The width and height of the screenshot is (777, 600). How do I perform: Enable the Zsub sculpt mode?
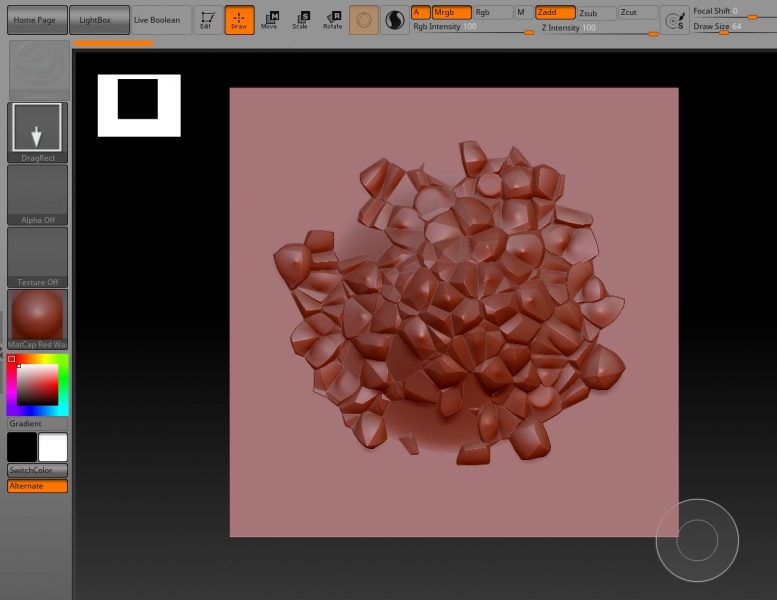click(x=596, y=13)
